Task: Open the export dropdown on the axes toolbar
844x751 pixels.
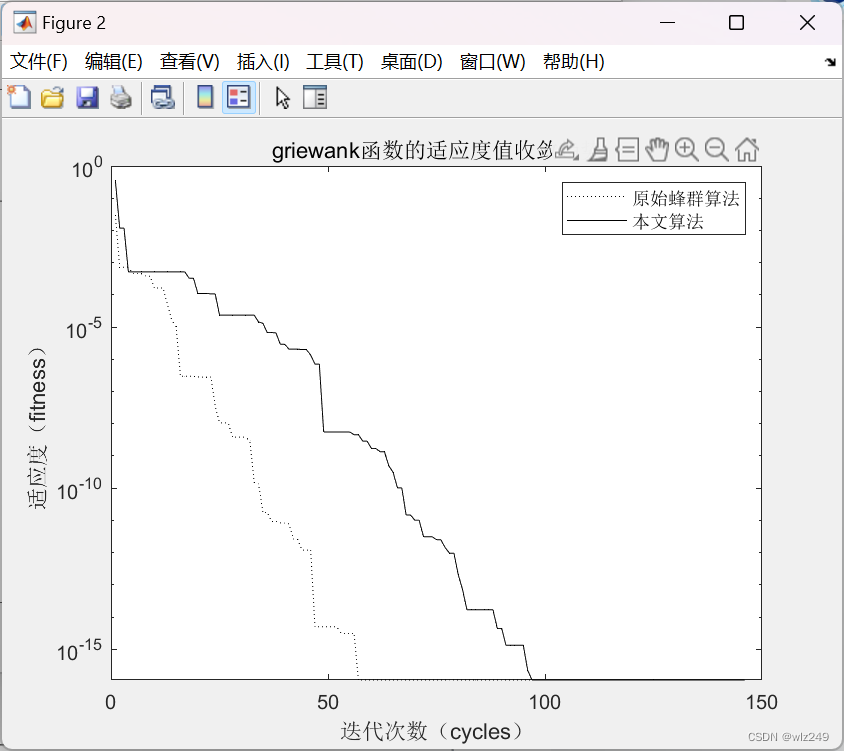Action: coord(565,150)
